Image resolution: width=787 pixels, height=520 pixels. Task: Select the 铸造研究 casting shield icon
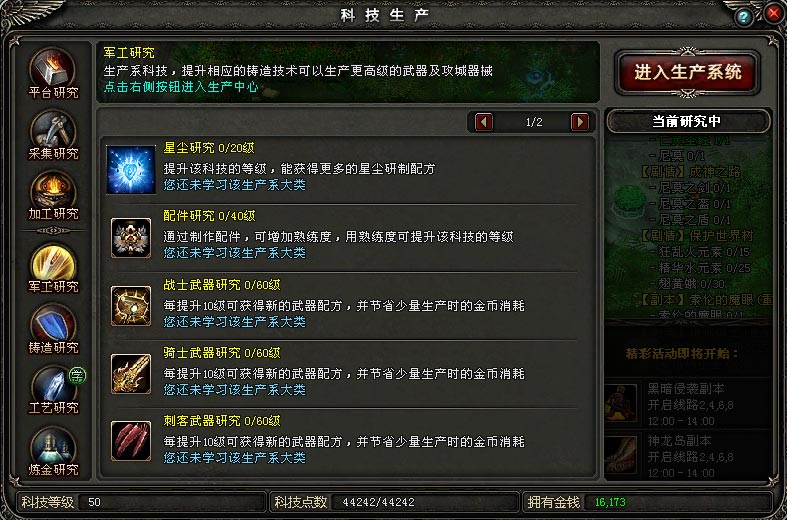tap(53, 329)
